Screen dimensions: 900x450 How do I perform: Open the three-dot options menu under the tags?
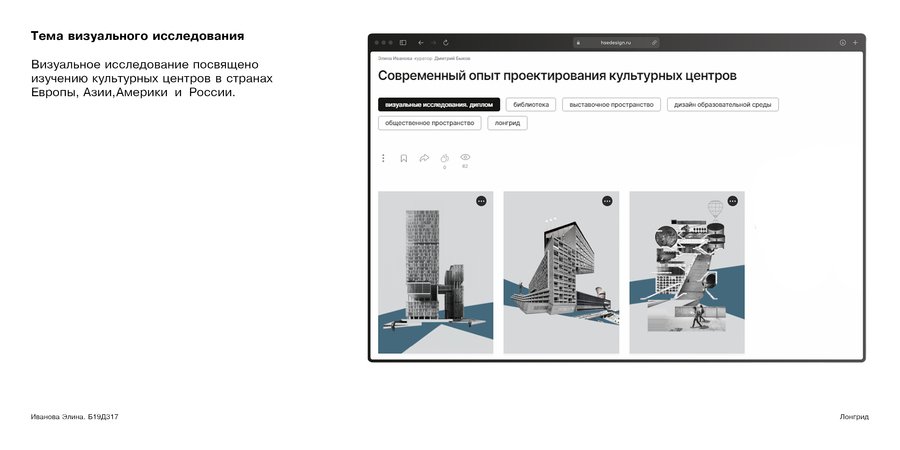pyautogui.click(x=383, y=158)
